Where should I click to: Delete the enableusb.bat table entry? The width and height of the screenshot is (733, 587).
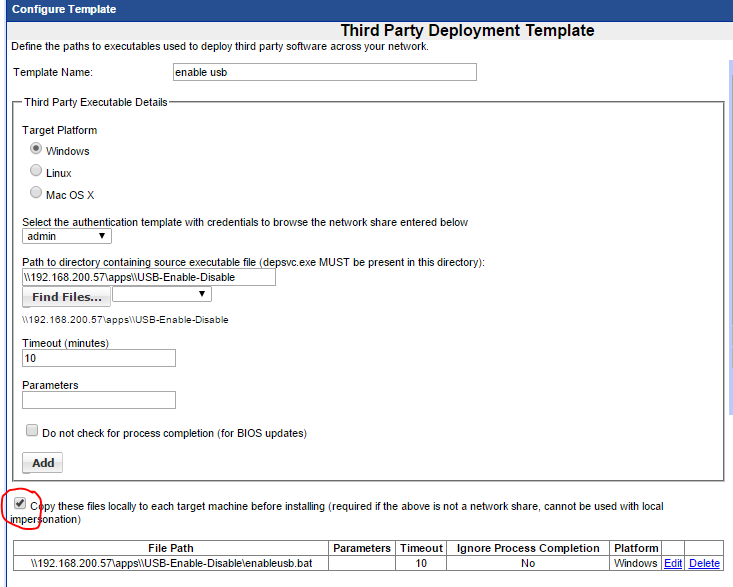(704, 564)
